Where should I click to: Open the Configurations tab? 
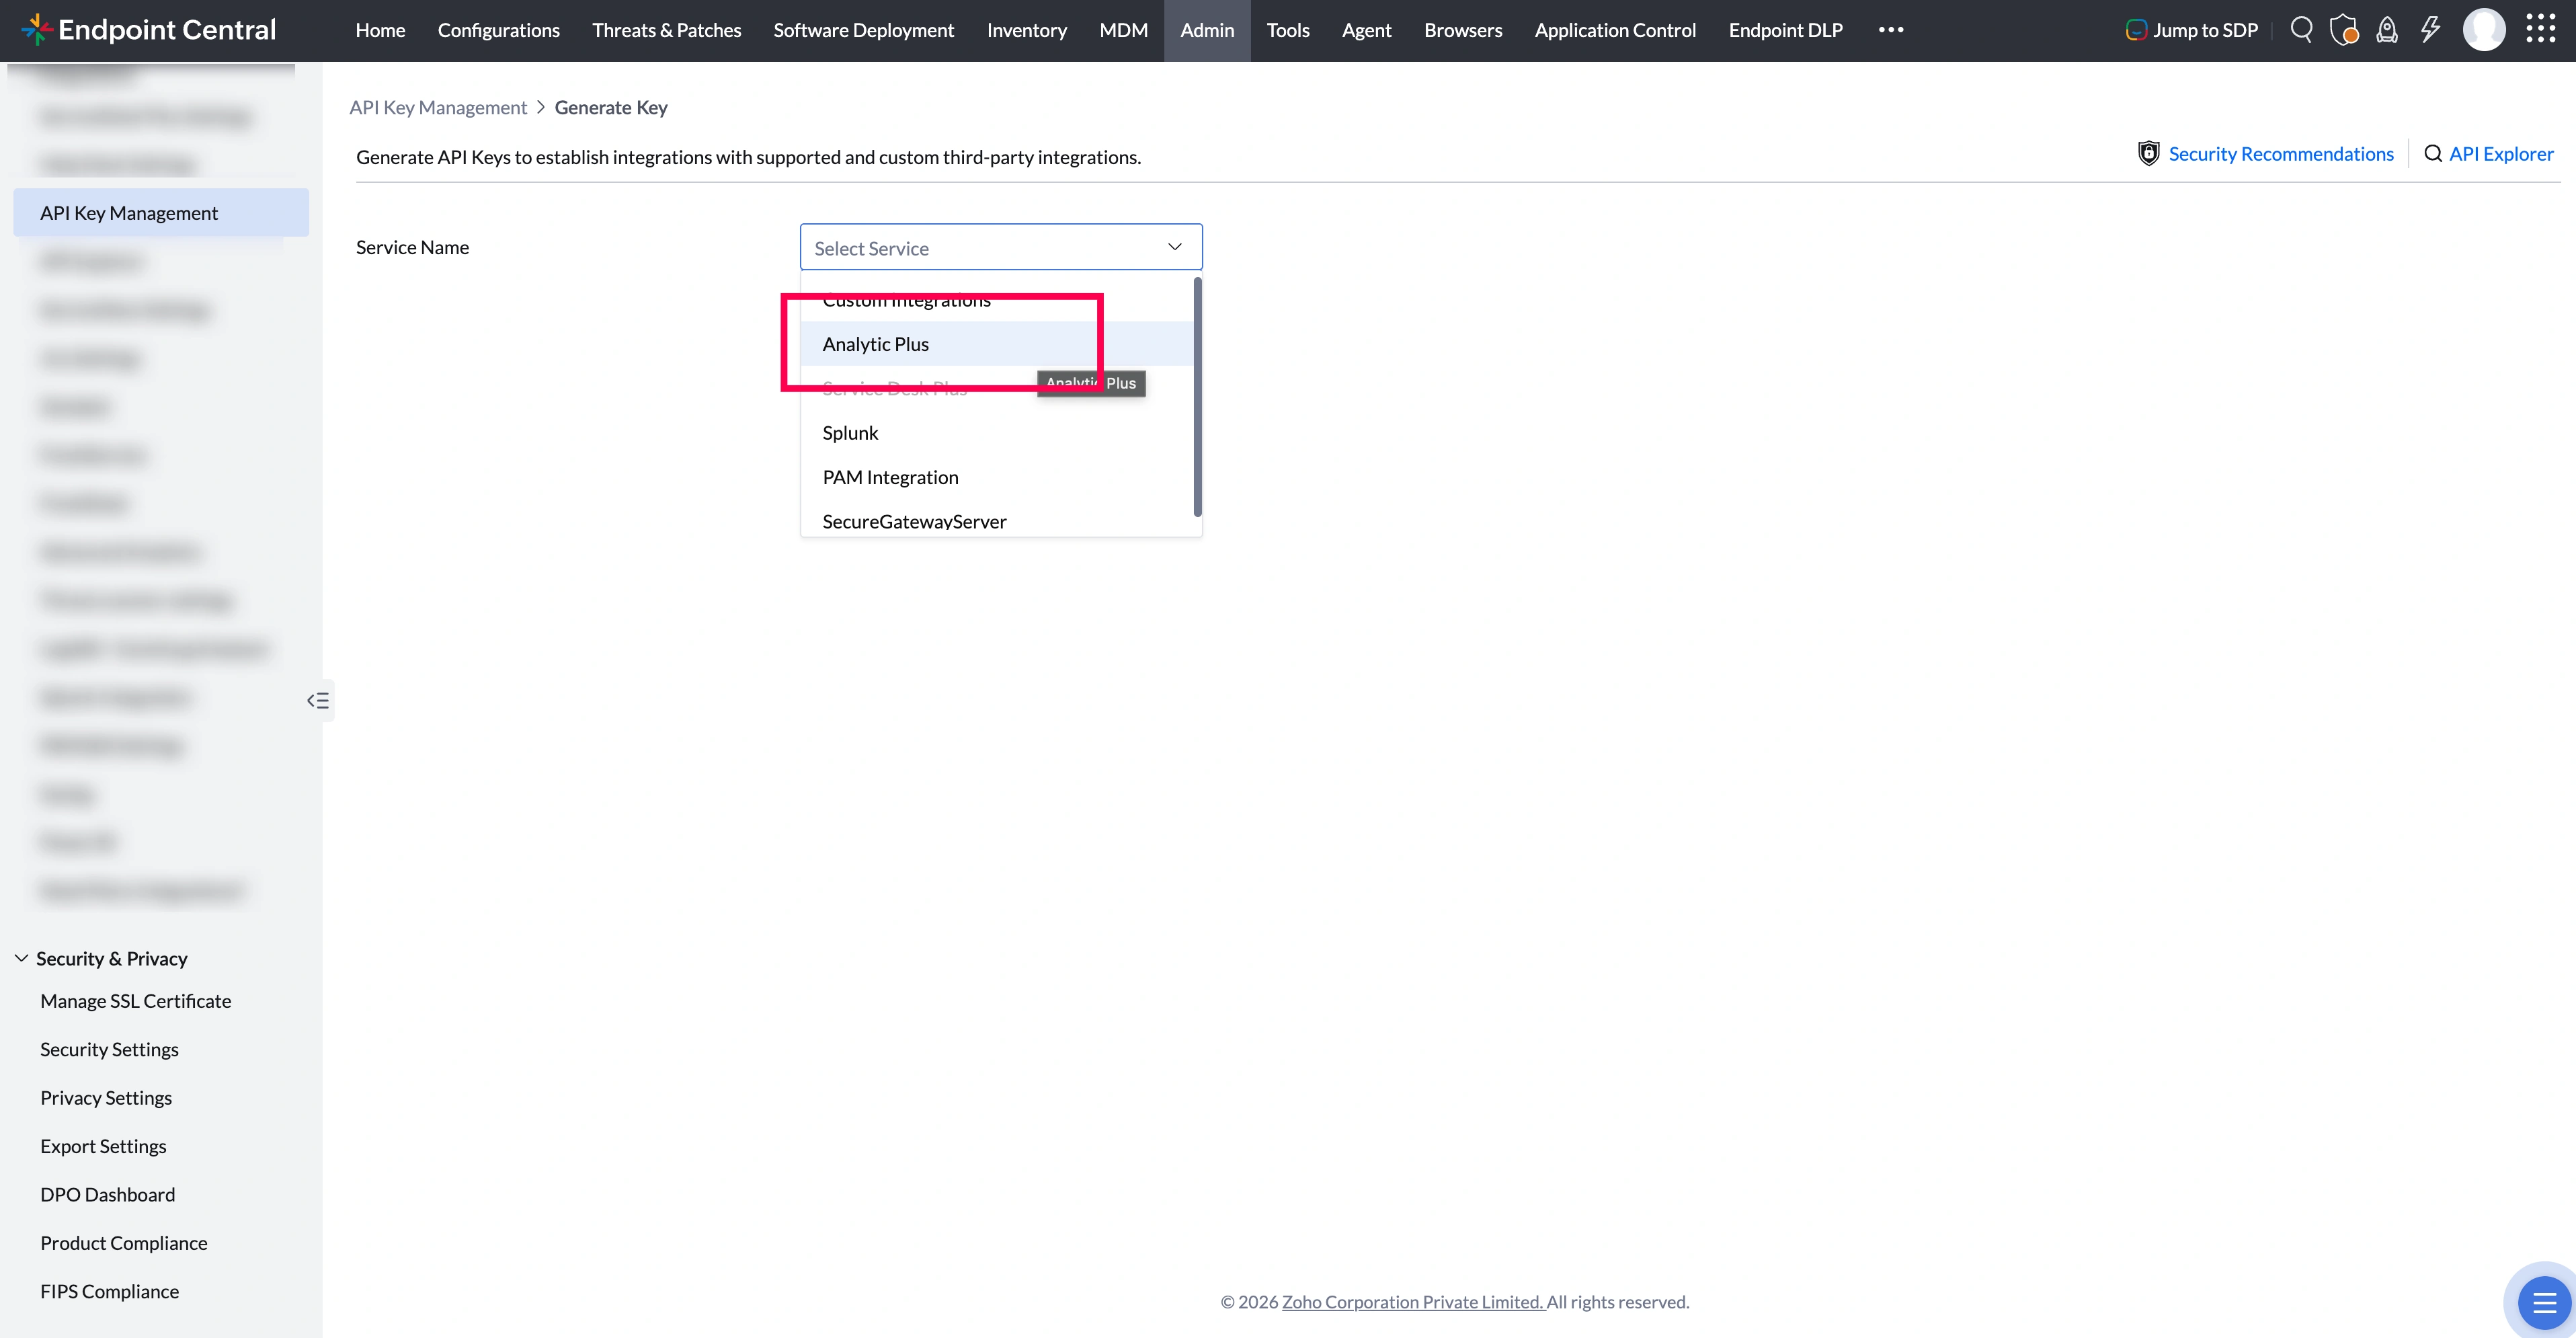(498, 30)
